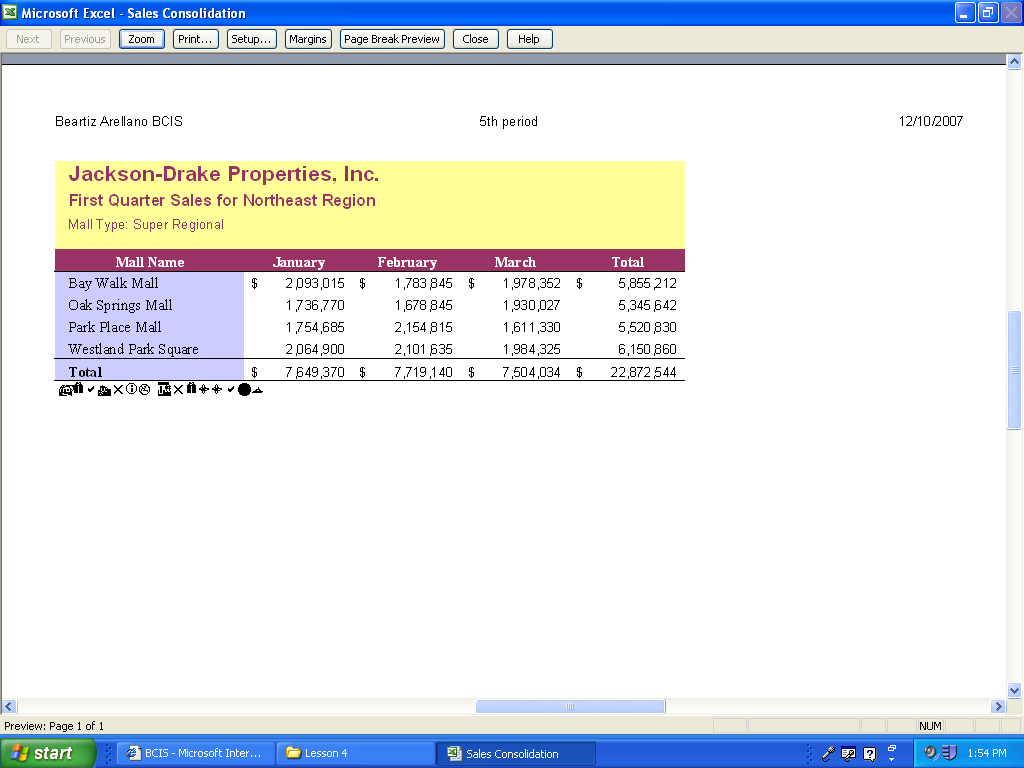1024x768 pixels.
Task: Click the Excel icon in title bar
Action: pos(10,12)
